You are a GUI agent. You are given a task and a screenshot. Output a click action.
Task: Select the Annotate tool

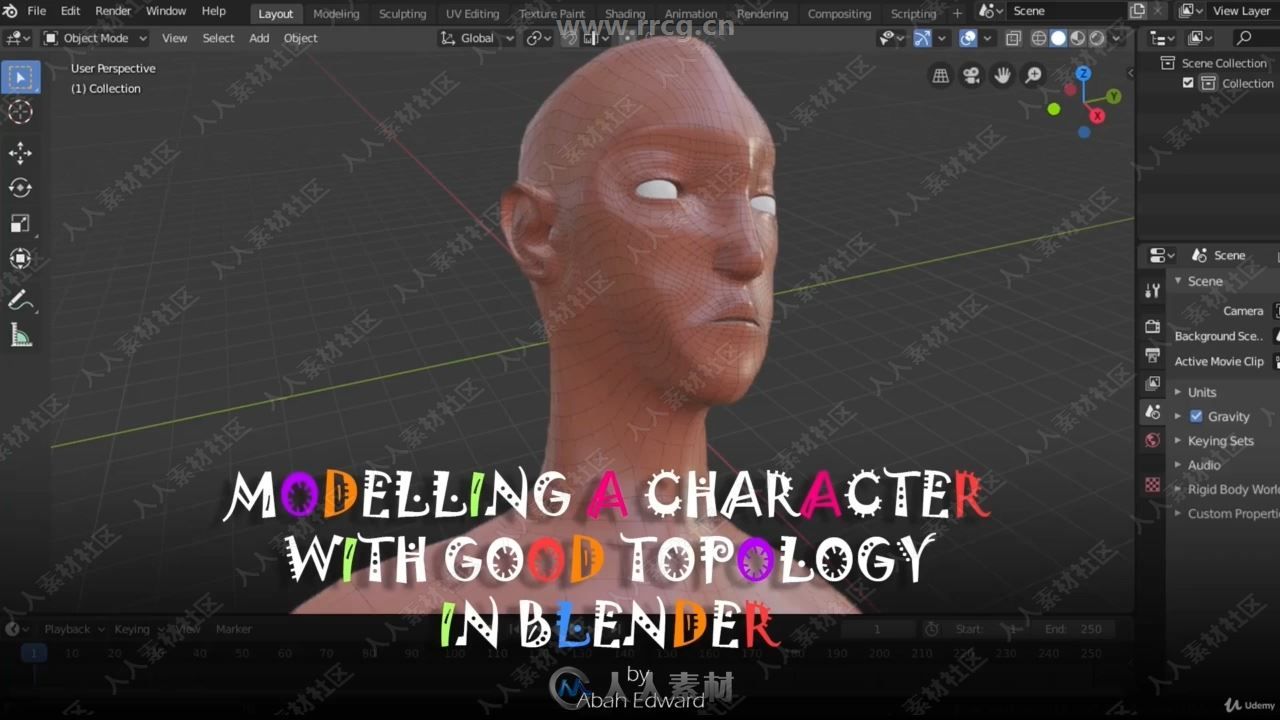coord(20,300)
